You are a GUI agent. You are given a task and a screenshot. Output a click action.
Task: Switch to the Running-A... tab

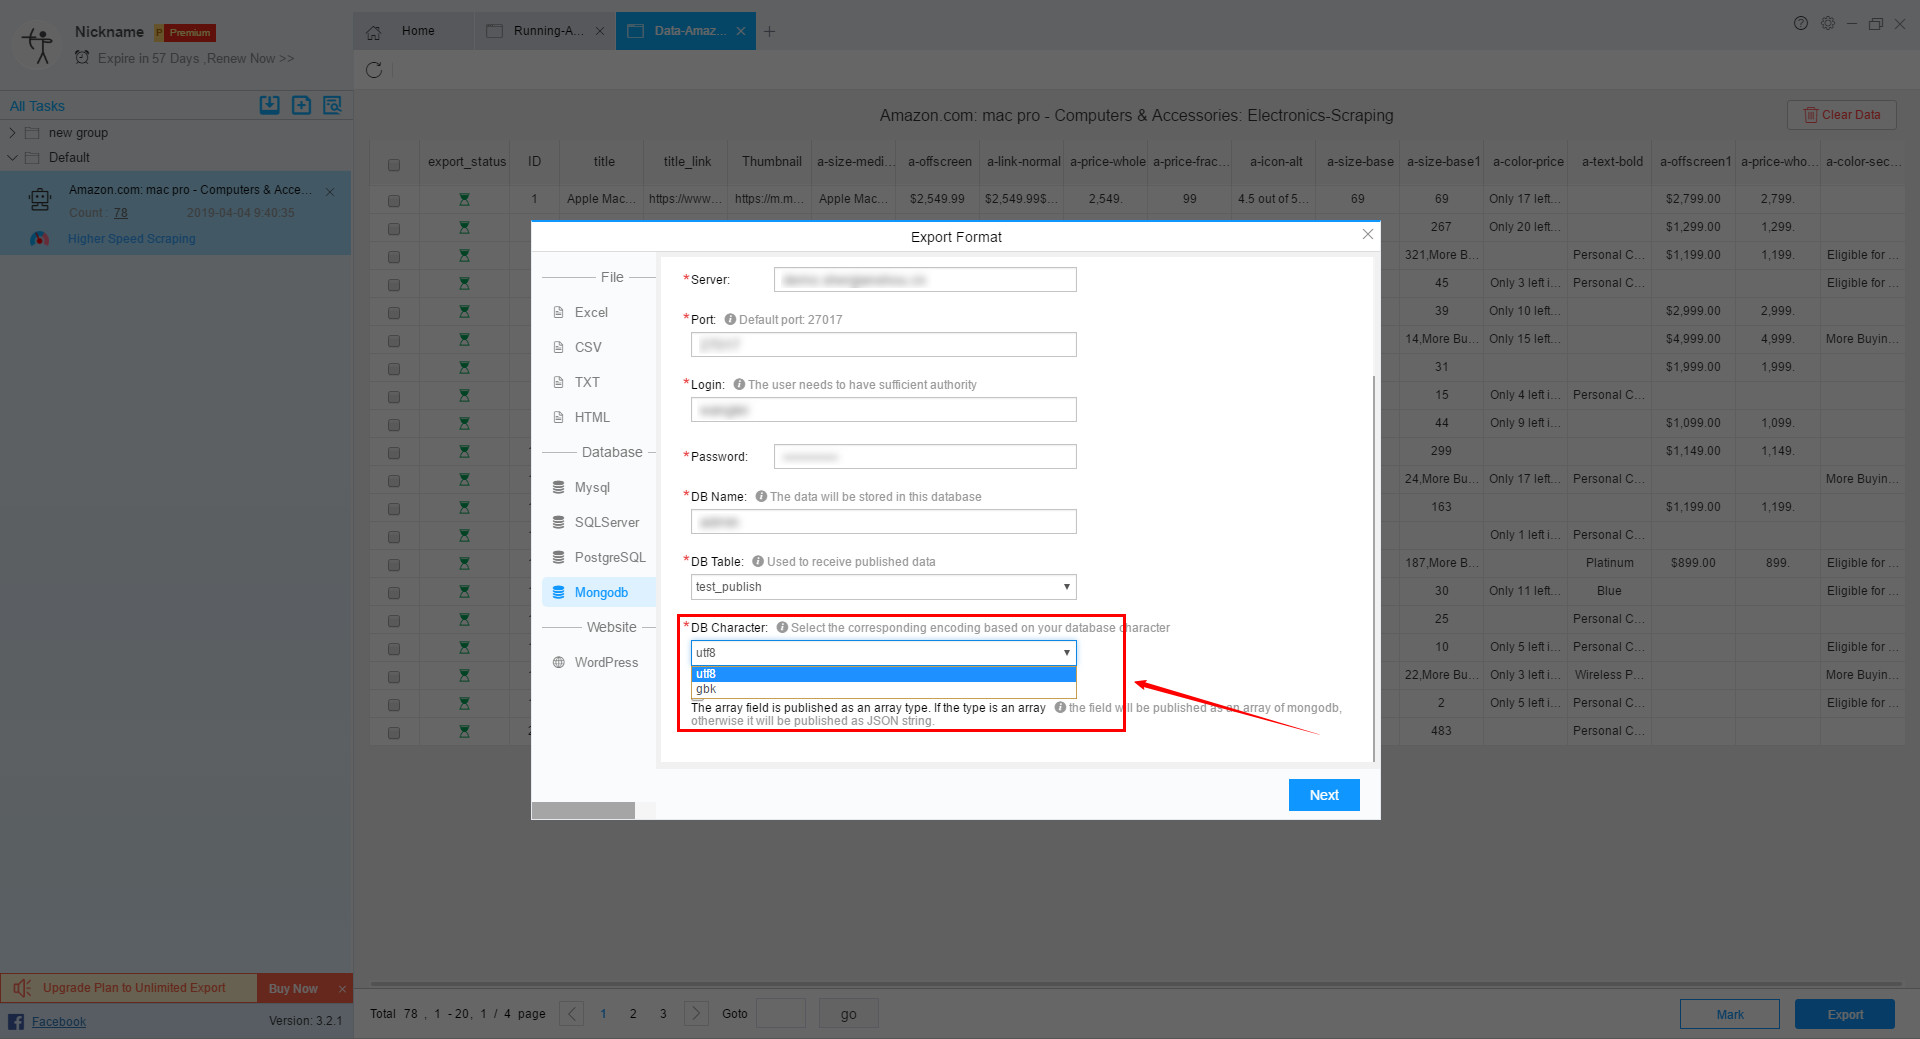(x=547, y=31)
